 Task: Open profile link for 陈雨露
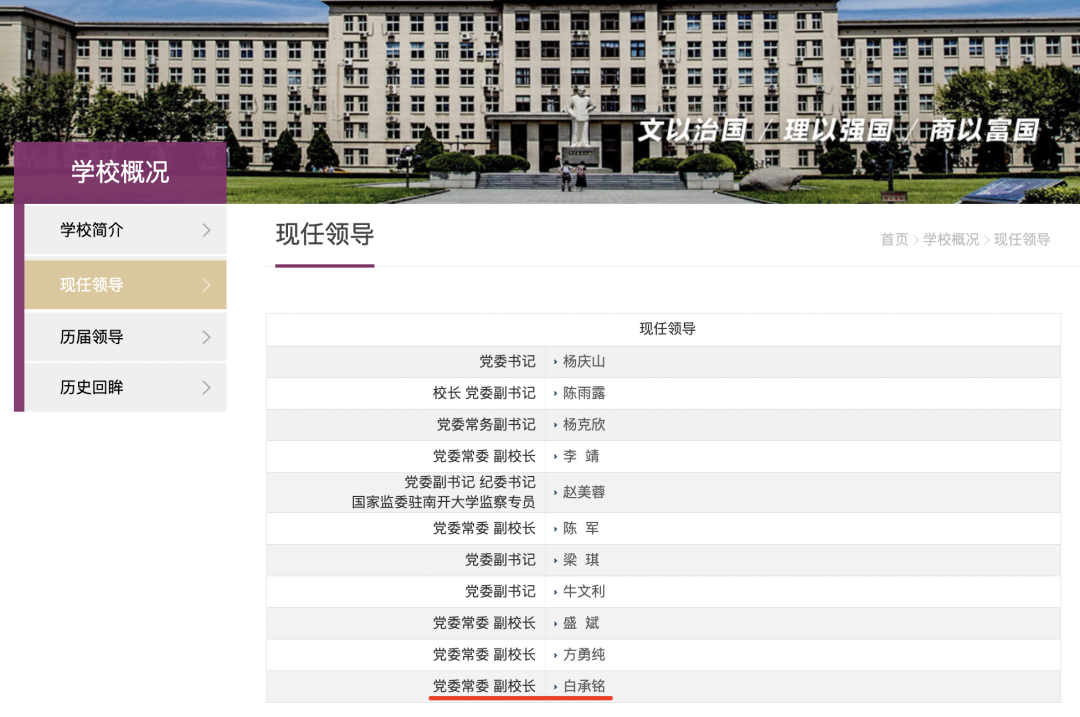(584, 393)
